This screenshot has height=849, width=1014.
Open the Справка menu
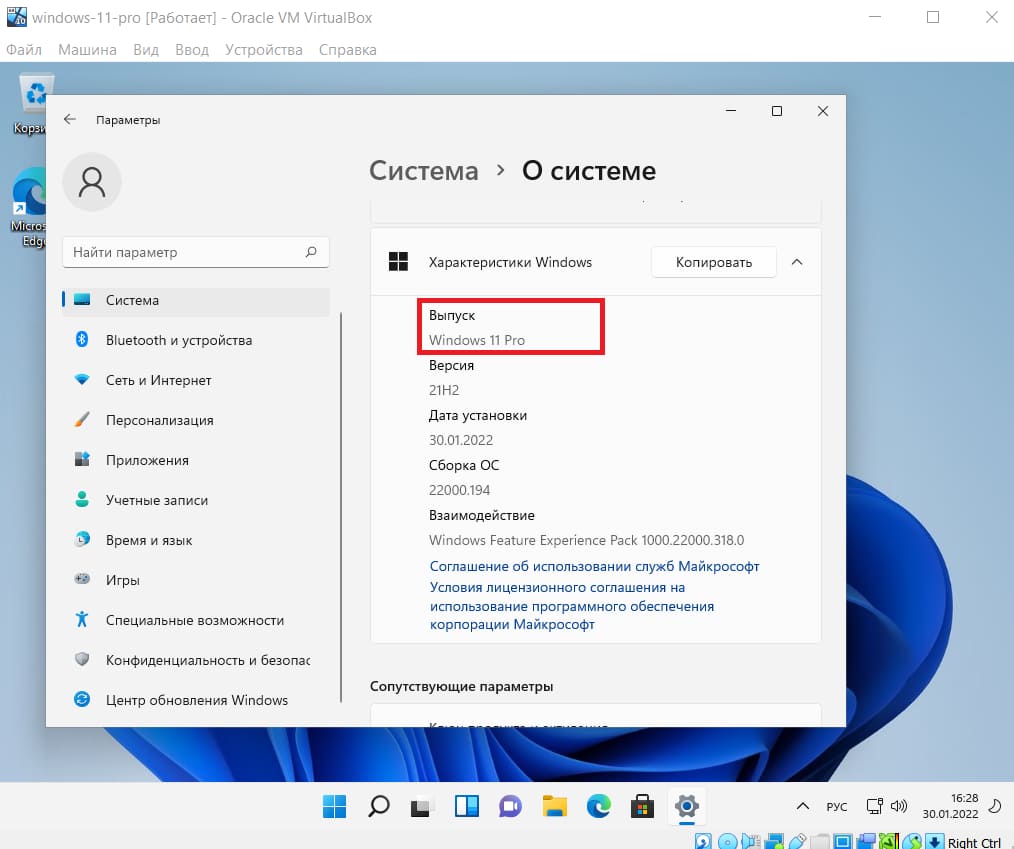tap(348, 50)
